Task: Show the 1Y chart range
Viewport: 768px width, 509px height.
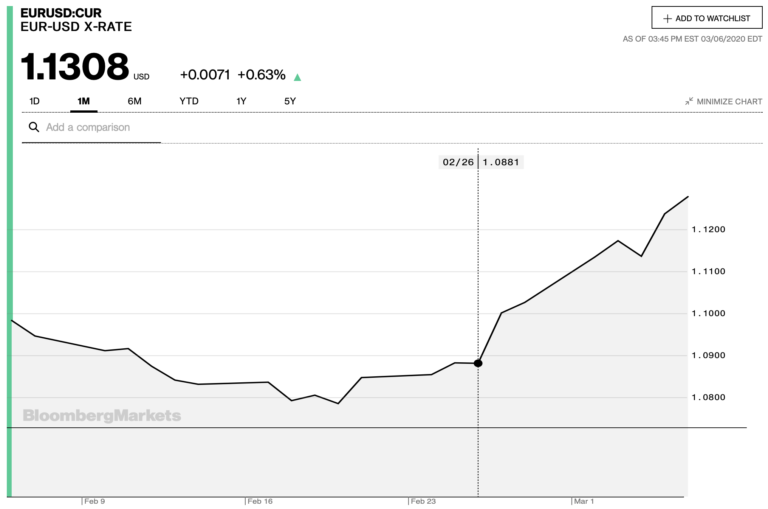Action: pos(241,101)
